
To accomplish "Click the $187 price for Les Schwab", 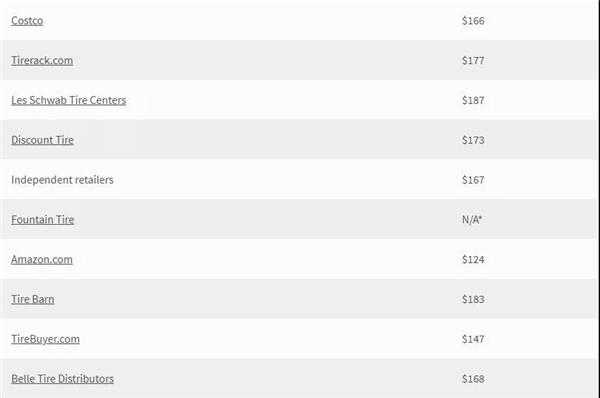I will [x=473, y=100].
